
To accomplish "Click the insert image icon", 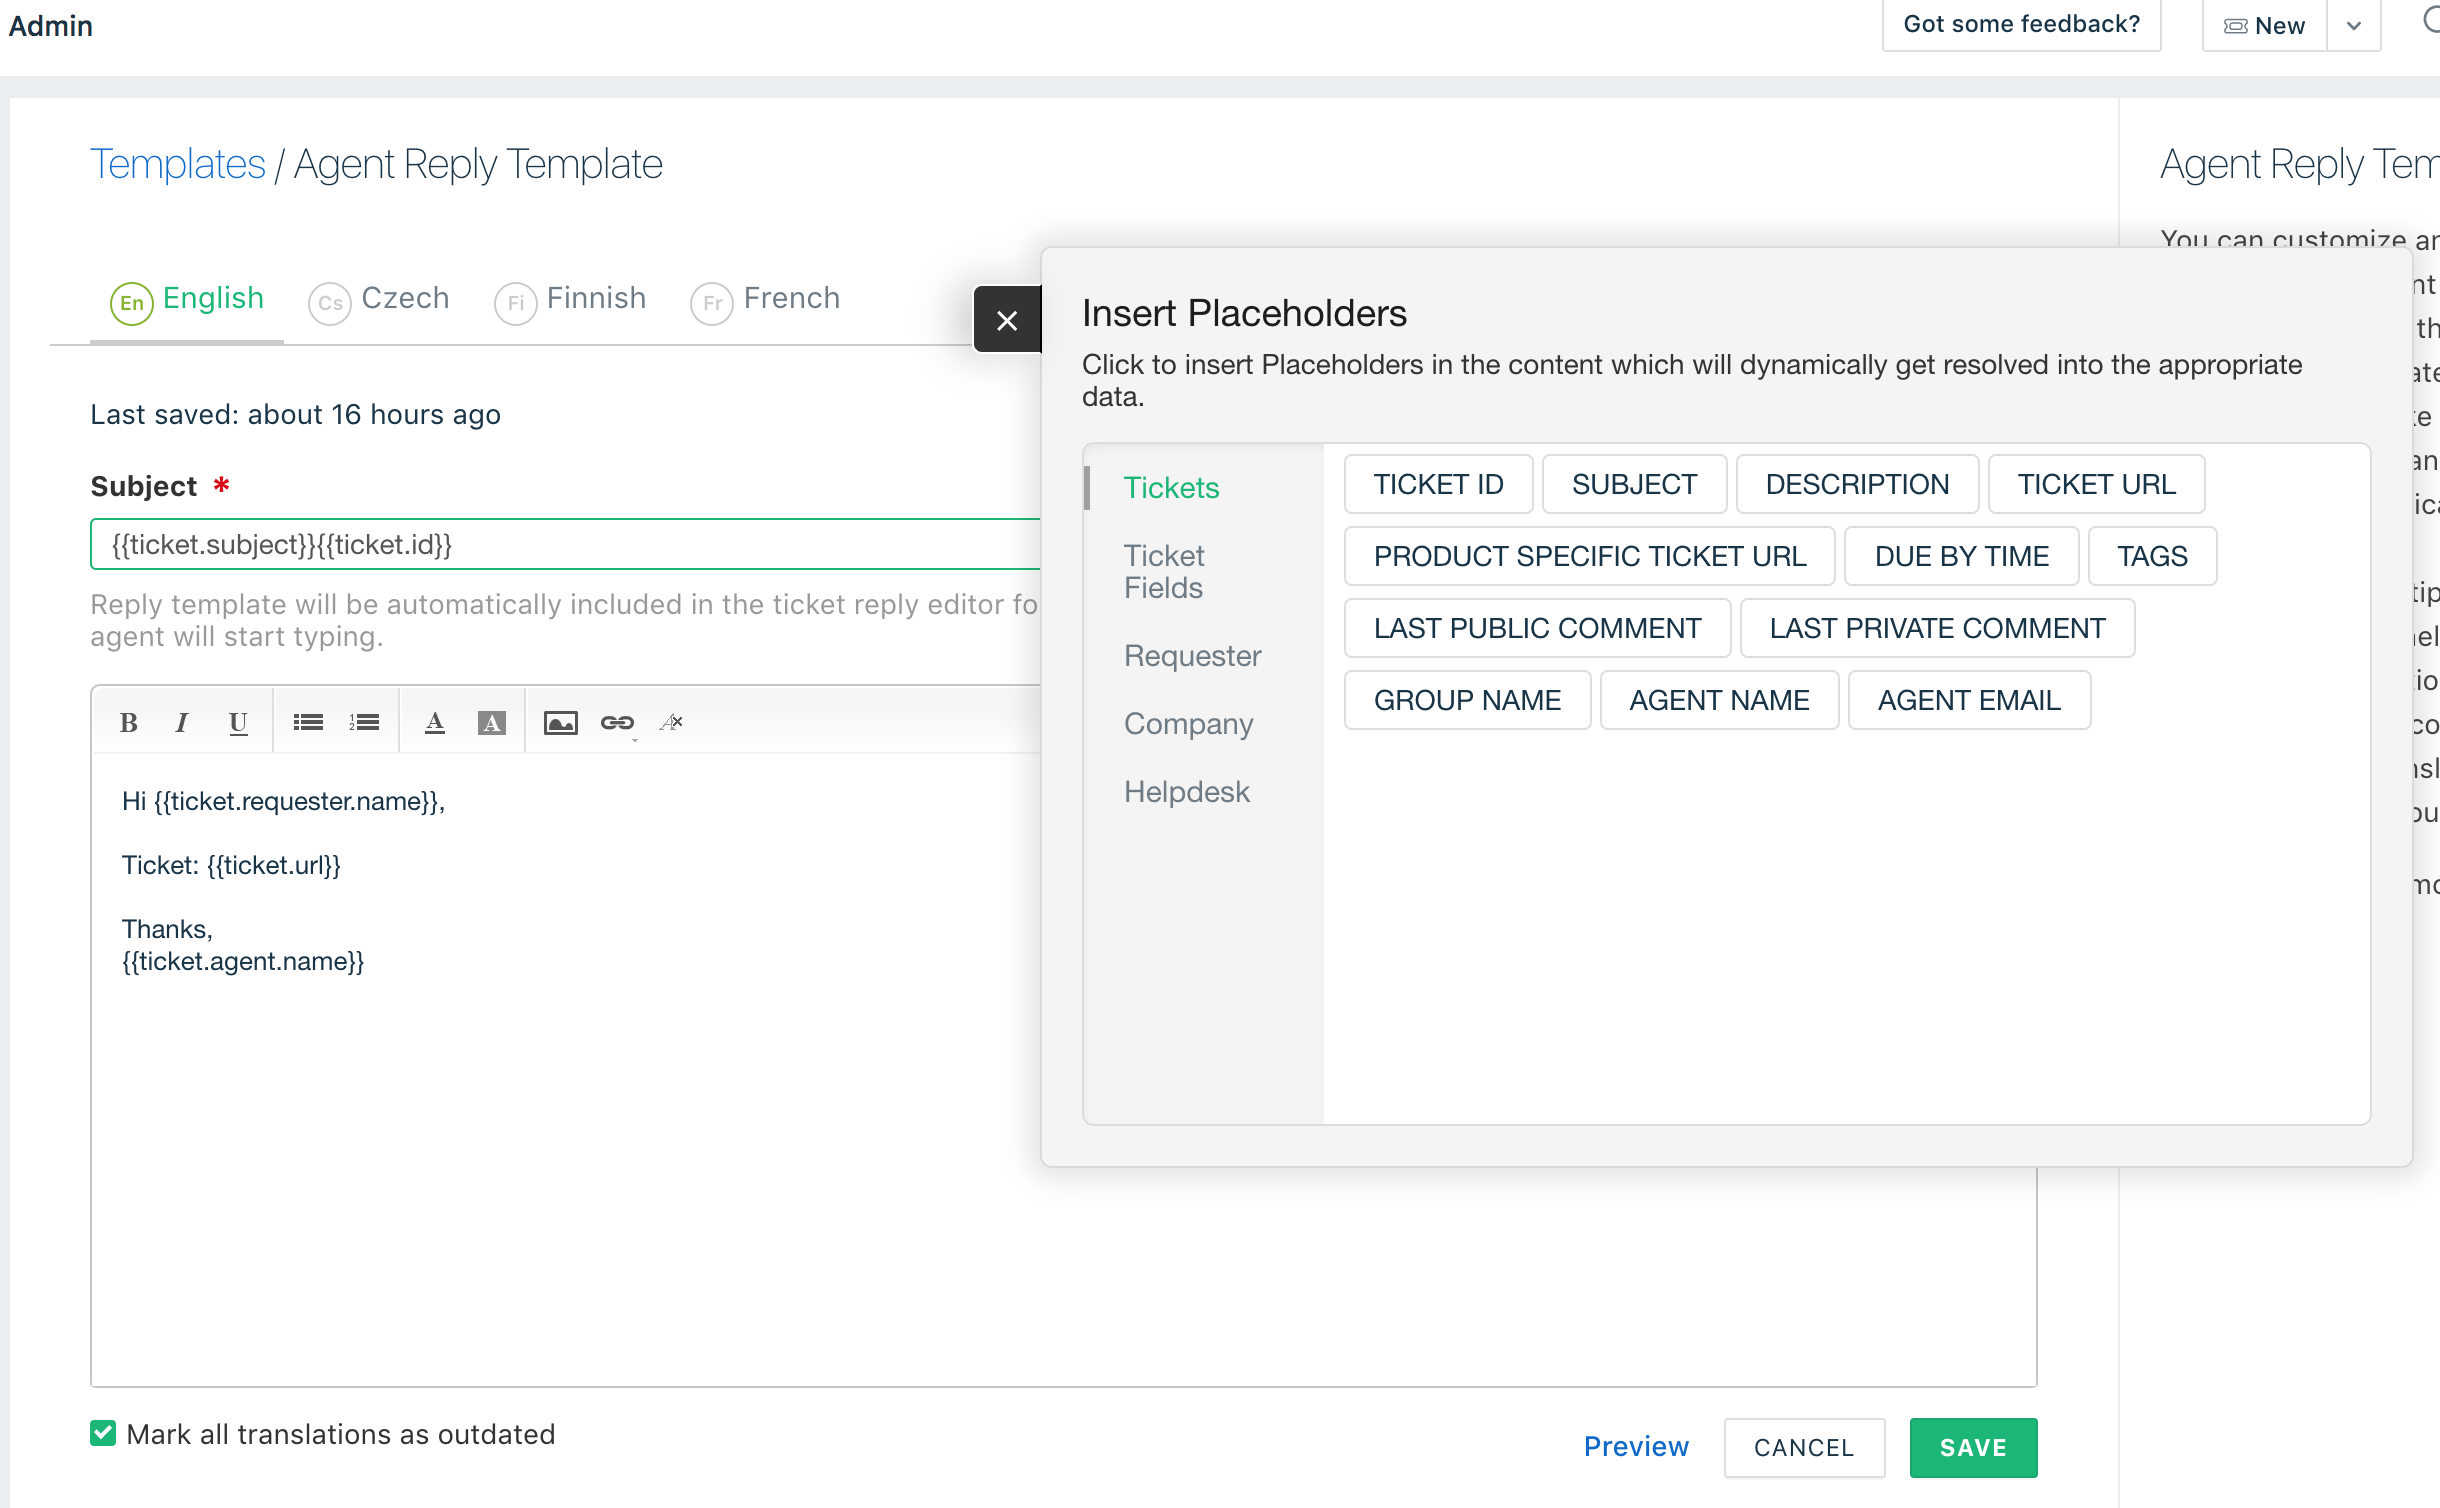I will tap(560, 722).
